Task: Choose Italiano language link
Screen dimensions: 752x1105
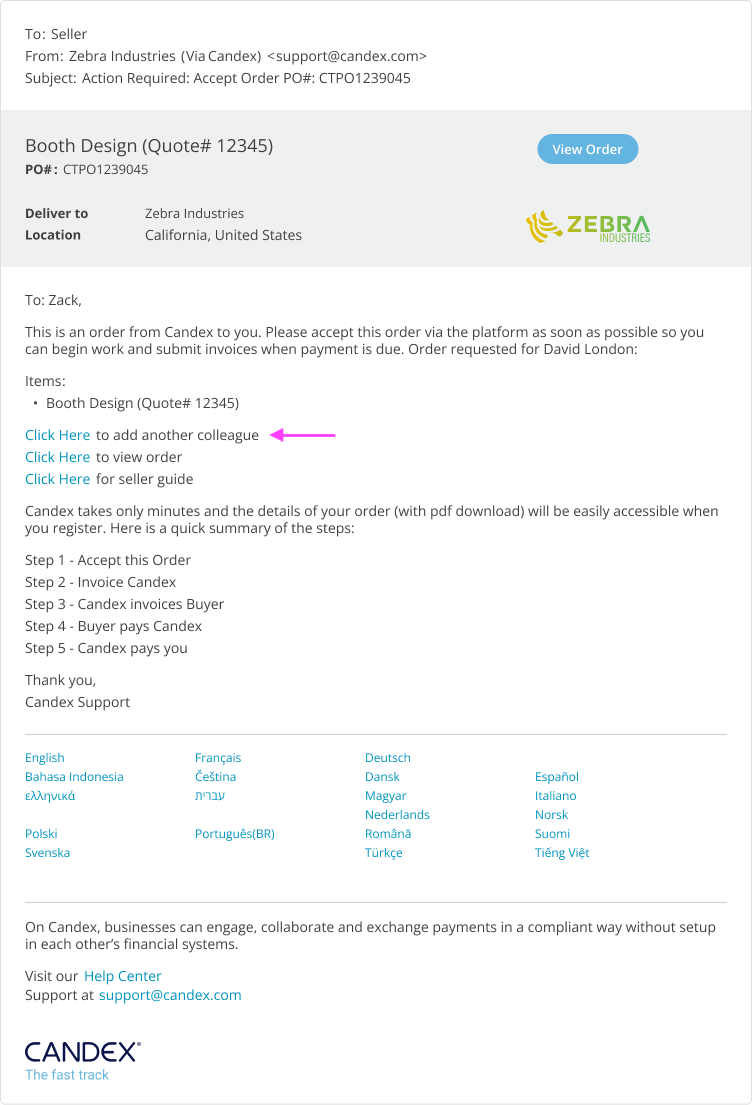Action: (556, 796)
